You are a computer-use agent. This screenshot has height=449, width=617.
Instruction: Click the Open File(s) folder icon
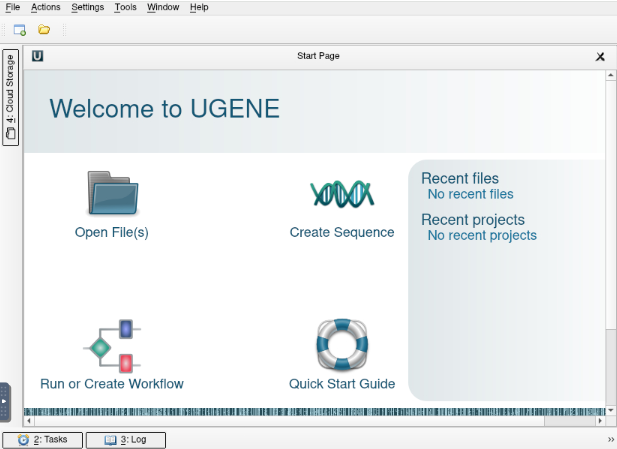[x=113, y=193]
